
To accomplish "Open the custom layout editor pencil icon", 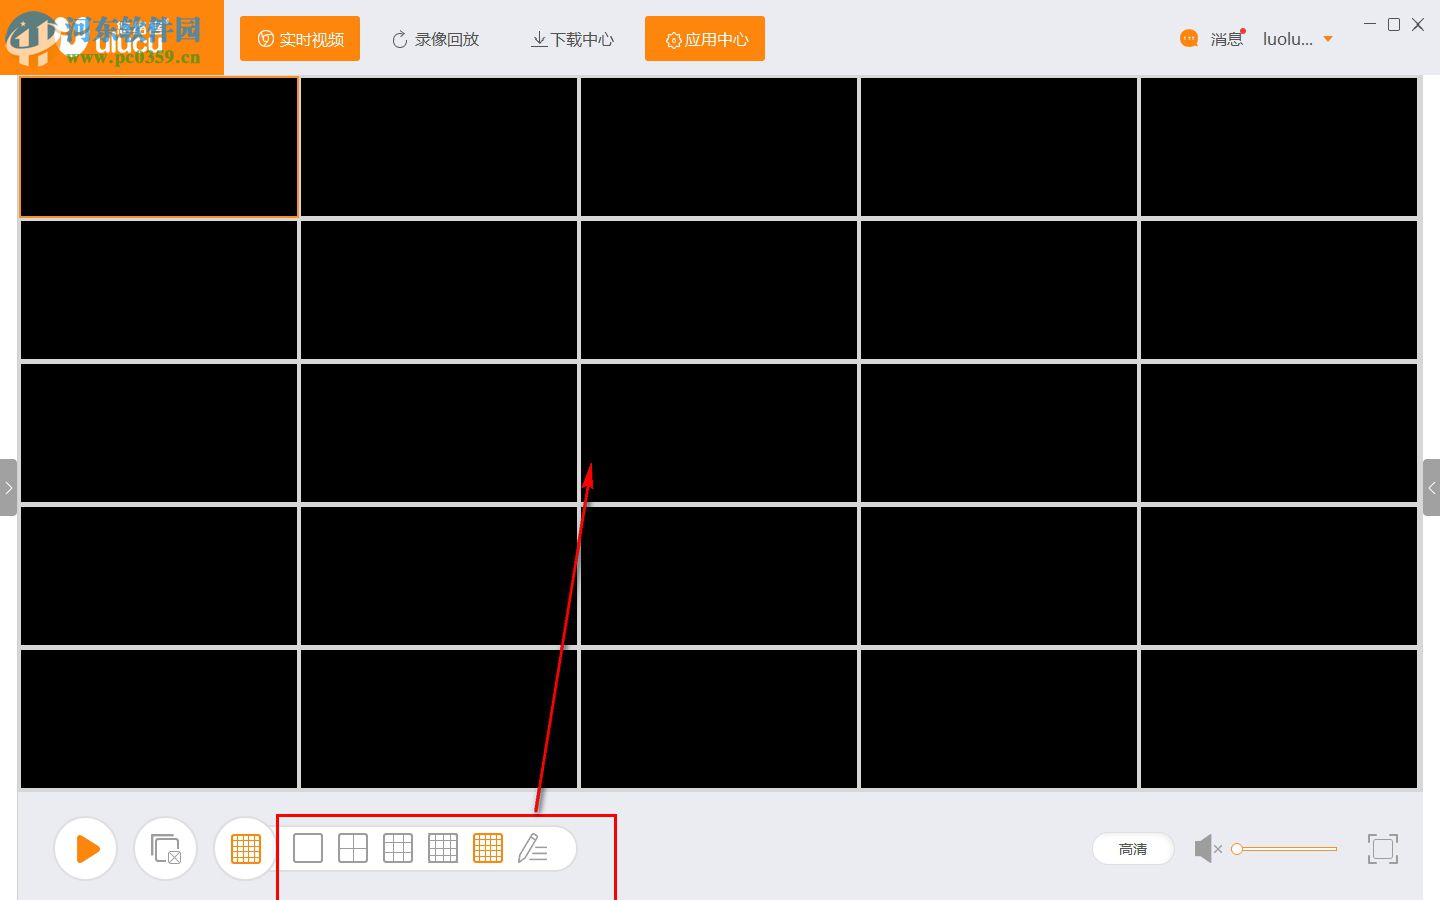I will point(534,847).
